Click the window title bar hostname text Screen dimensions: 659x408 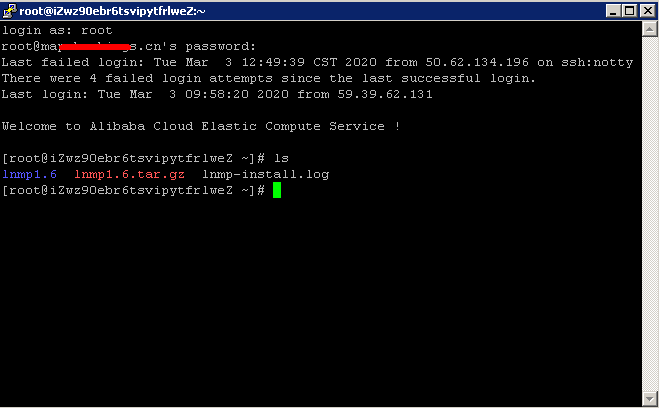112,11
